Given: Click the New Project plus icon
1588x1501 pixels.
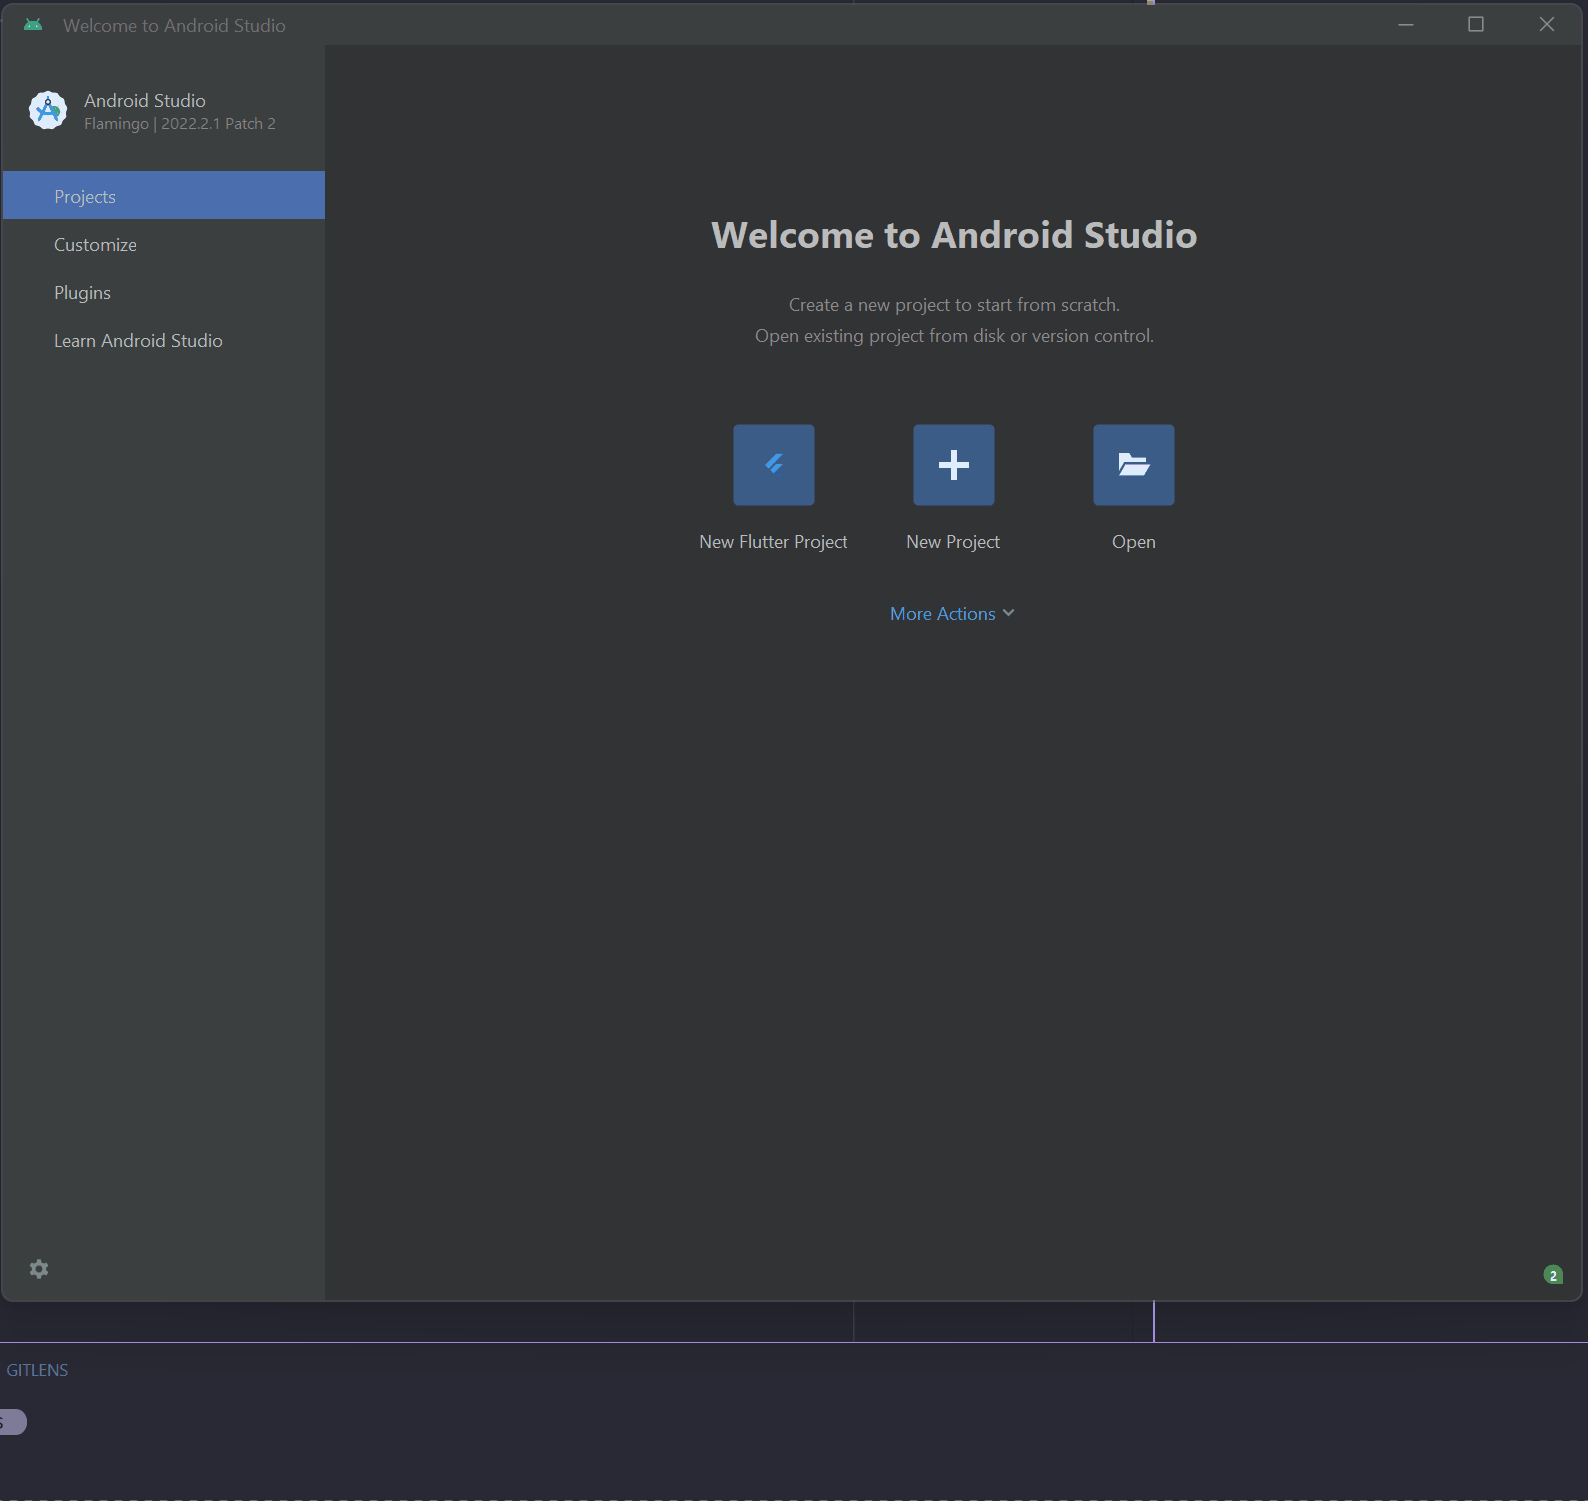Looking at the screenshot, I should click(953, 465).
